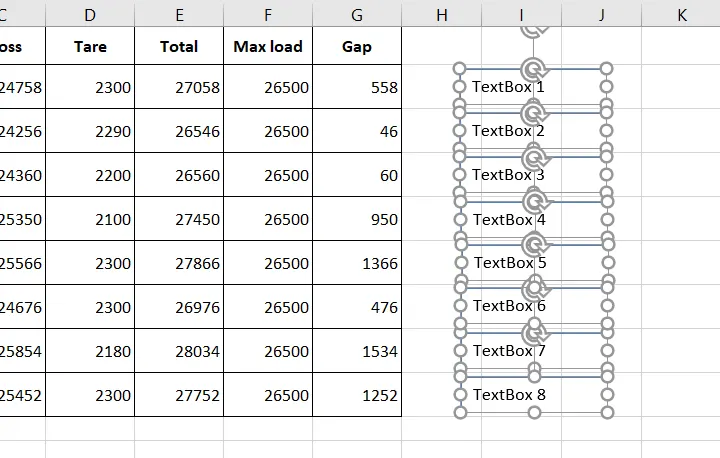Click the left-middle resize handle of TextBox 4
This screenshot has width=720, height=458.
(x=460, y=219)
